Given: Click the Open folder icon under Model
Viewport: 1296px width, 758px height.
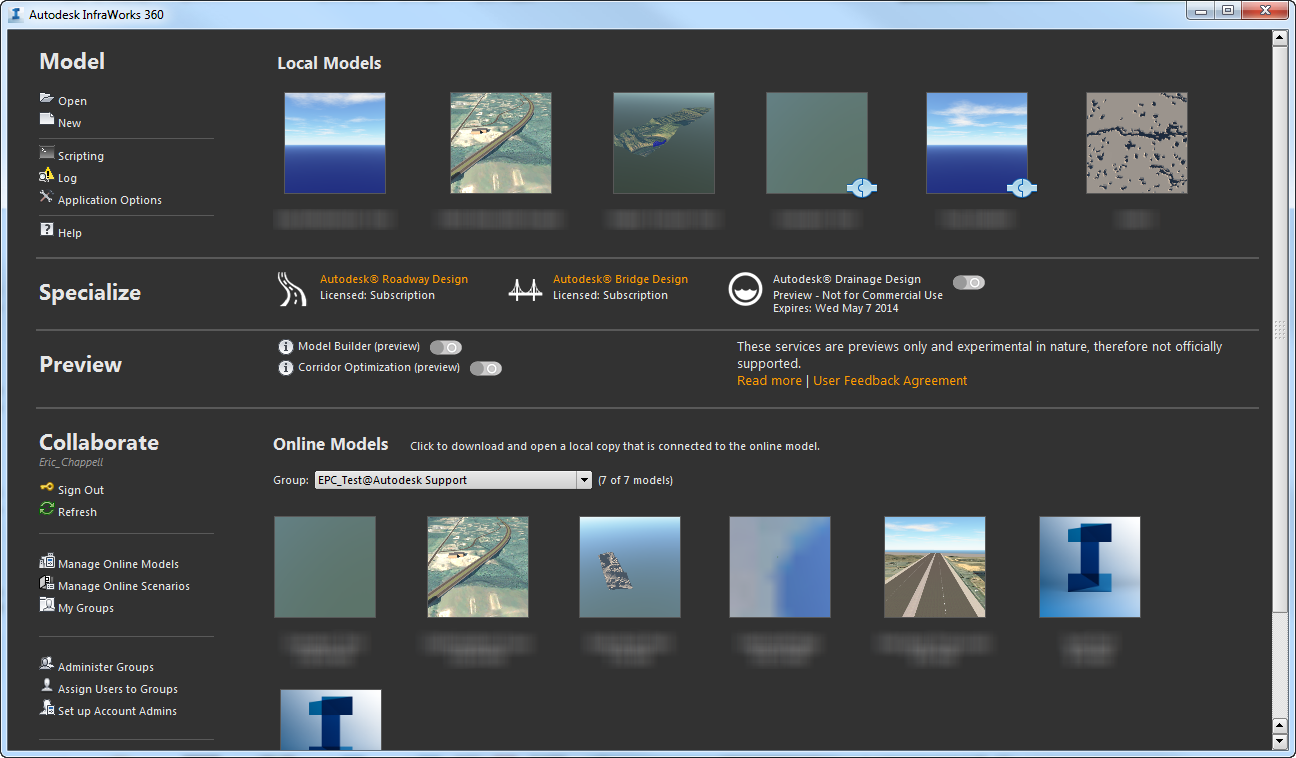Looking at the screenshot, I should (46, 99).
